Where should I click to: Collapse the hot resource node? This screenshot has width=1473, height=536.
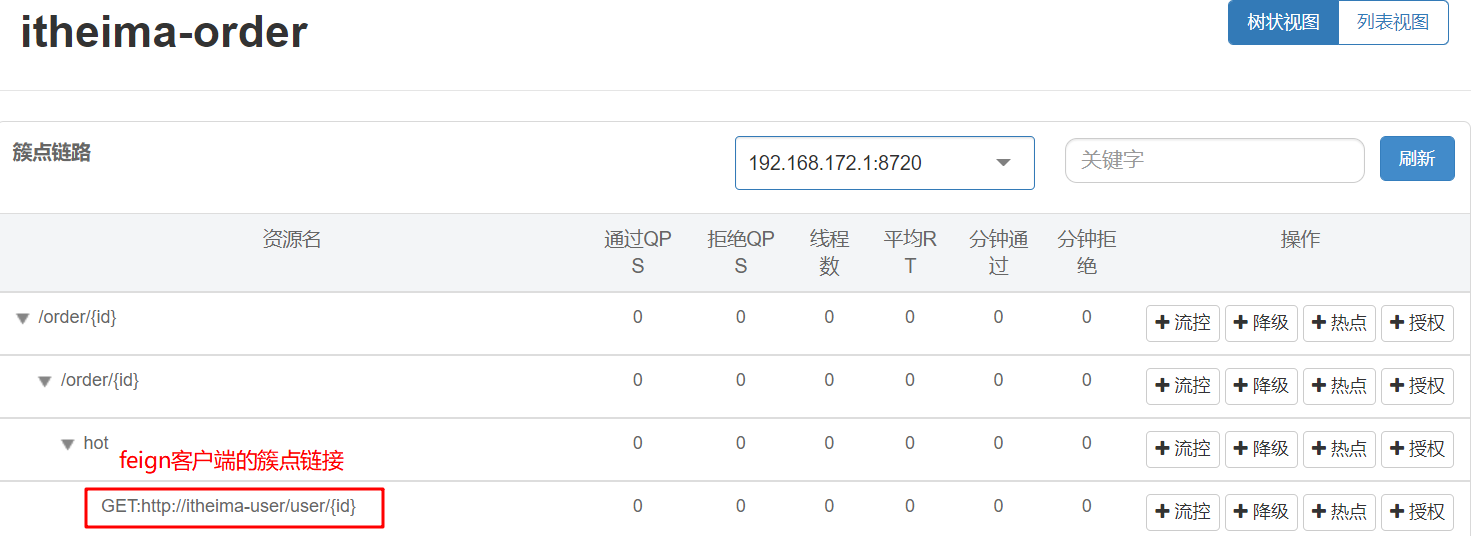pos(67,445)
